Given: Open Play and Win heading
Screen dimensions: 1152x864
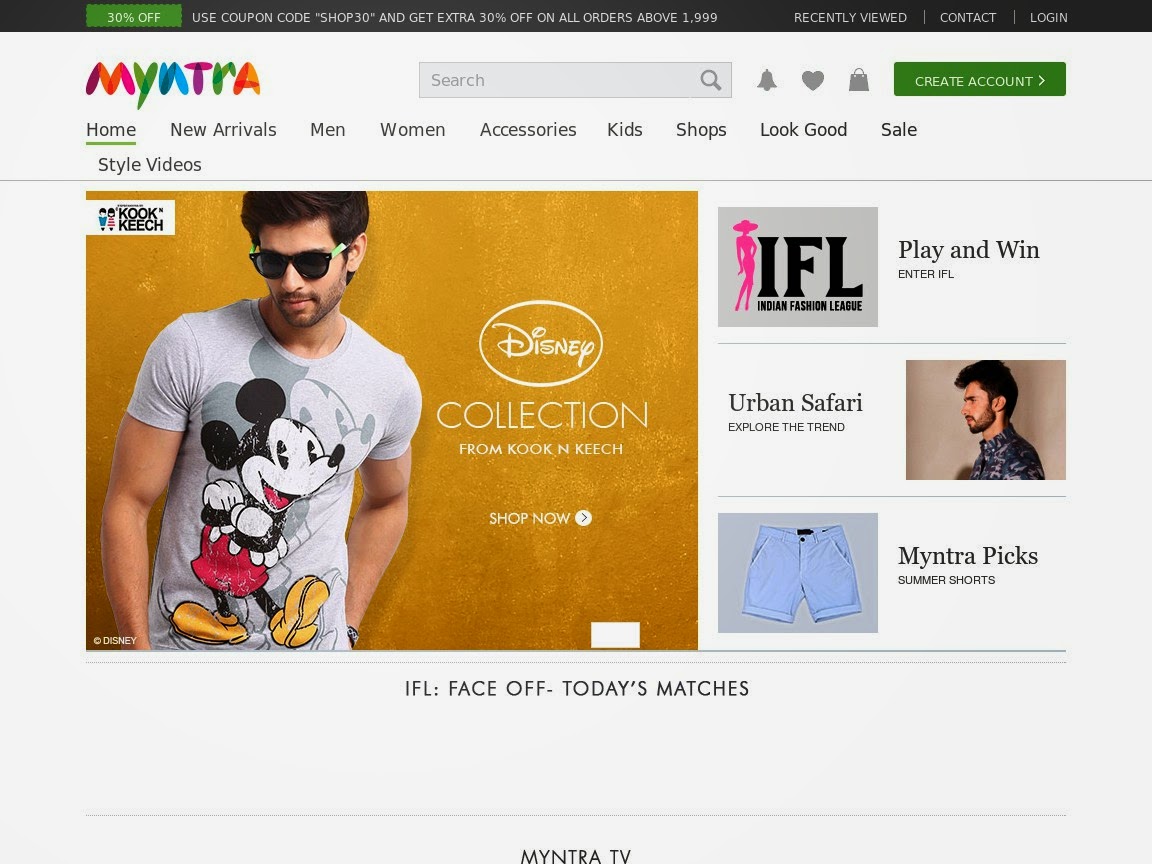Looking at the screenshot, I should (x=968, y=250).
